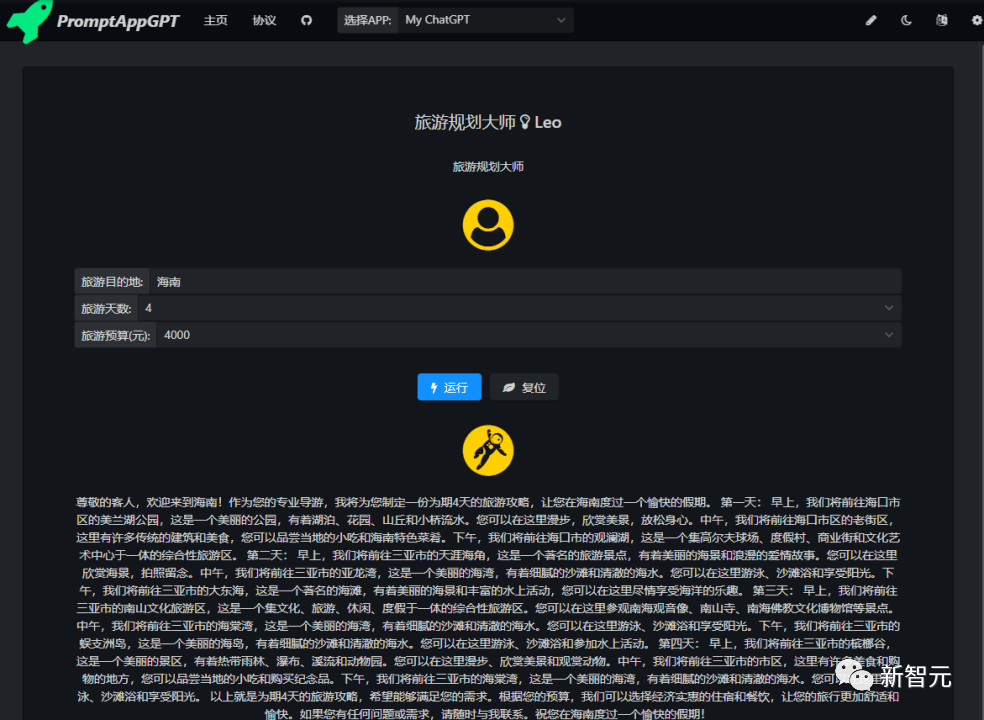Open the 选择APP dropdown showing My ChatGPT
984x720 pixels.
(485, 19)
